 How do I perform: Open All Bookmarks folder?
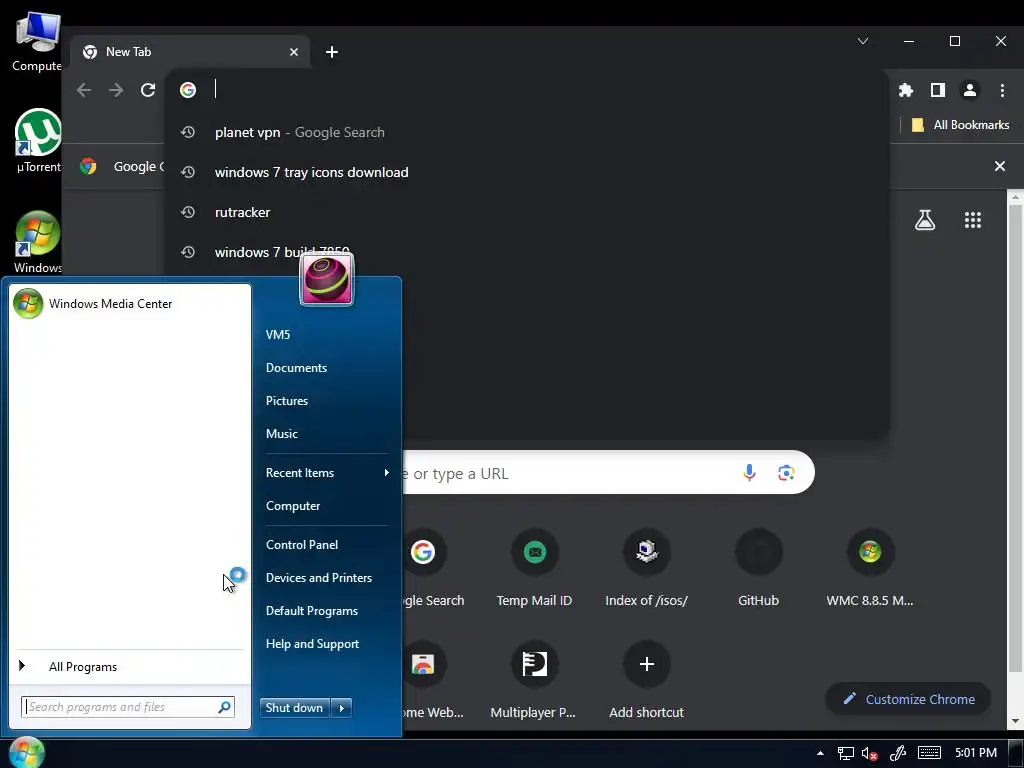[960, 125]
